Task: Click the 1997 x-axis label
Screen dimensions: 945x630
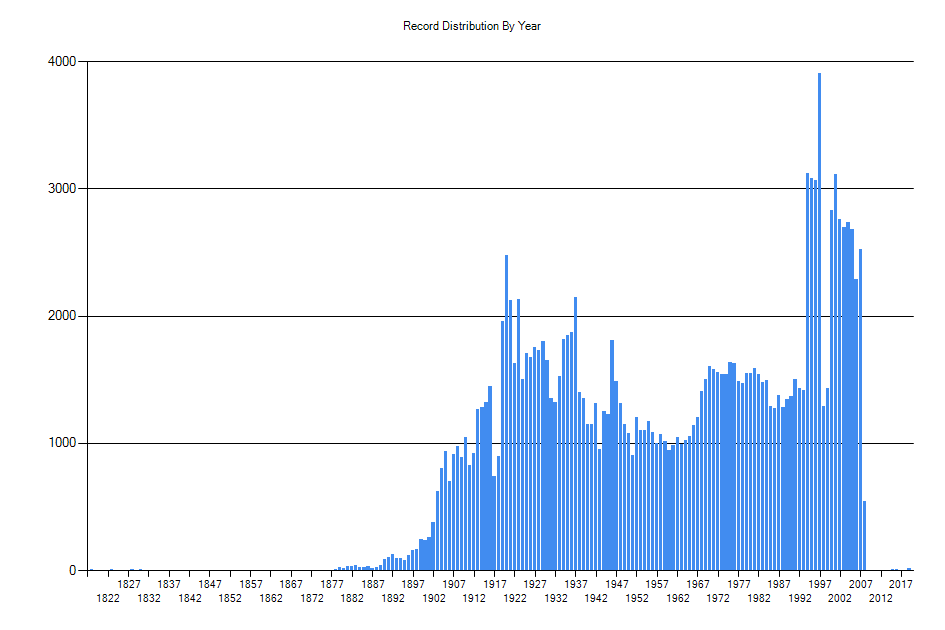Action: pyautogui.click(x=820, y=584)
